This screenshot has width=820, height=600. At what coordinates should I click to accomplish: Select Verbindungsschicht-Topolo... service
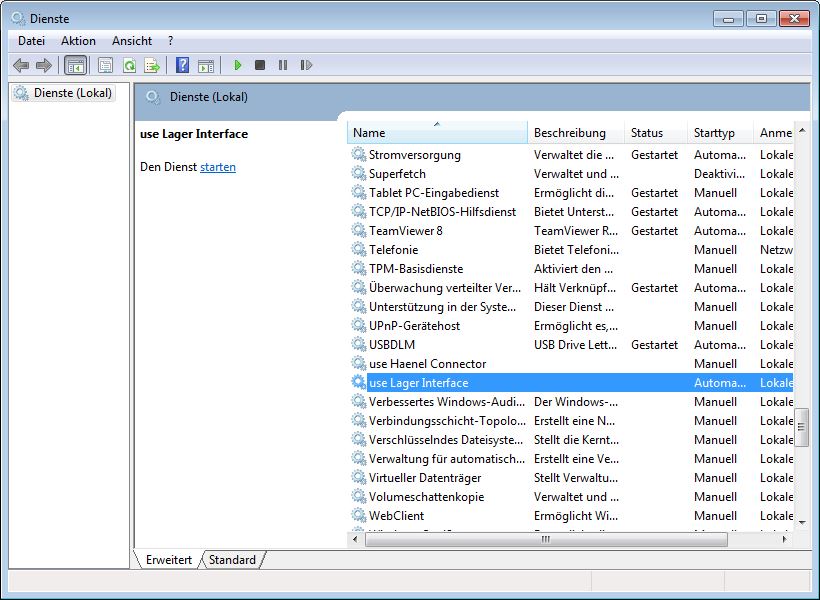point(447,421)
